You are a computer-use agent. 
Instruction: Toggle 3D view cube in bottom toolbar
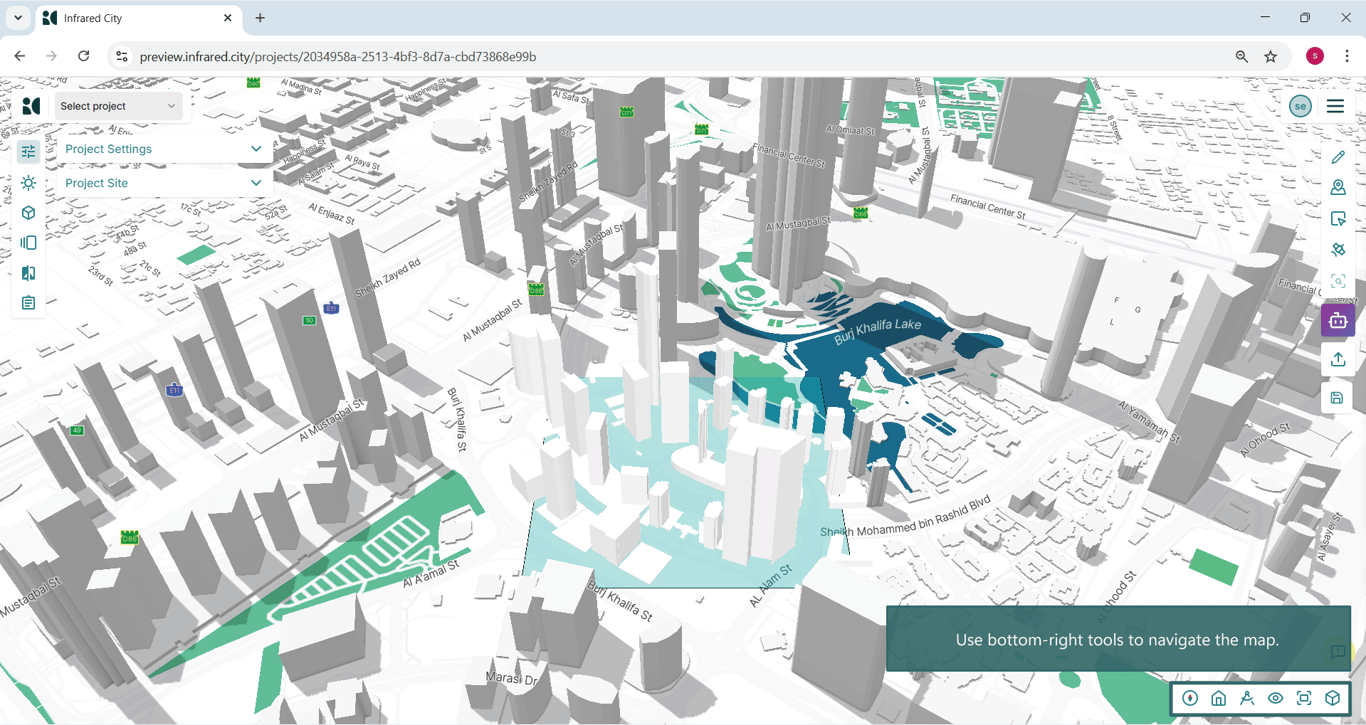tap(1332, 699)
